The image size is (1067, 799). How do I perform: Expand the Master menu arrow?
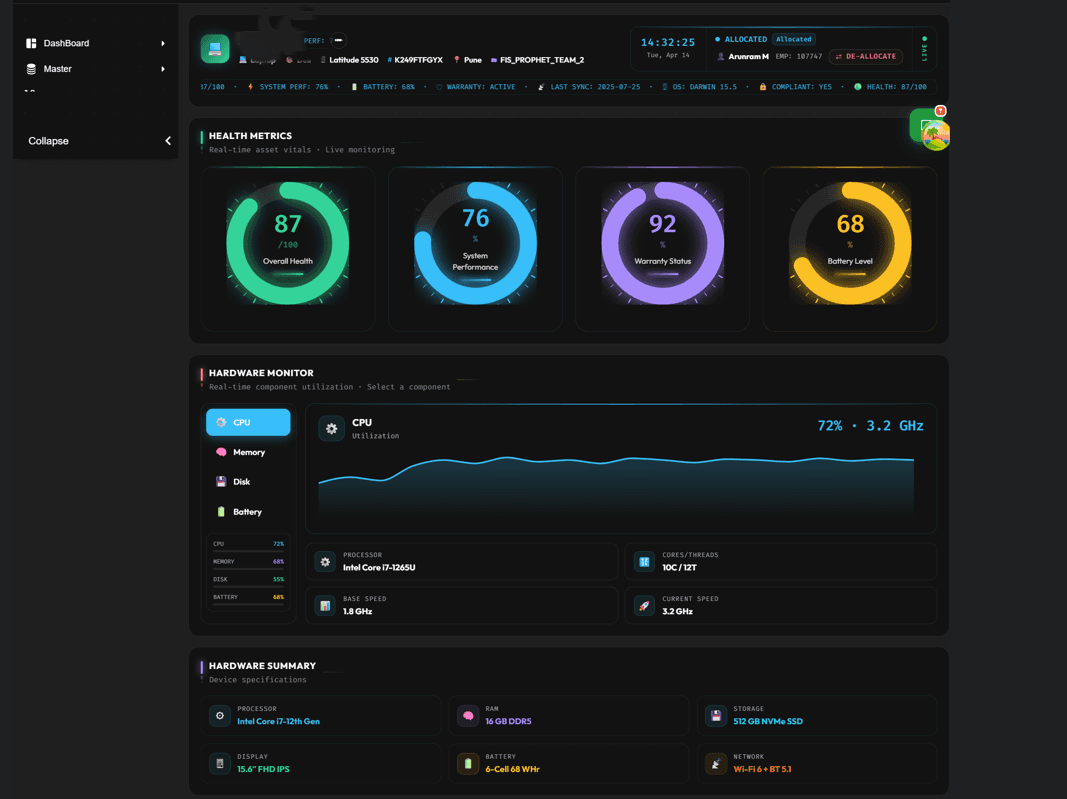pos(163,69)
